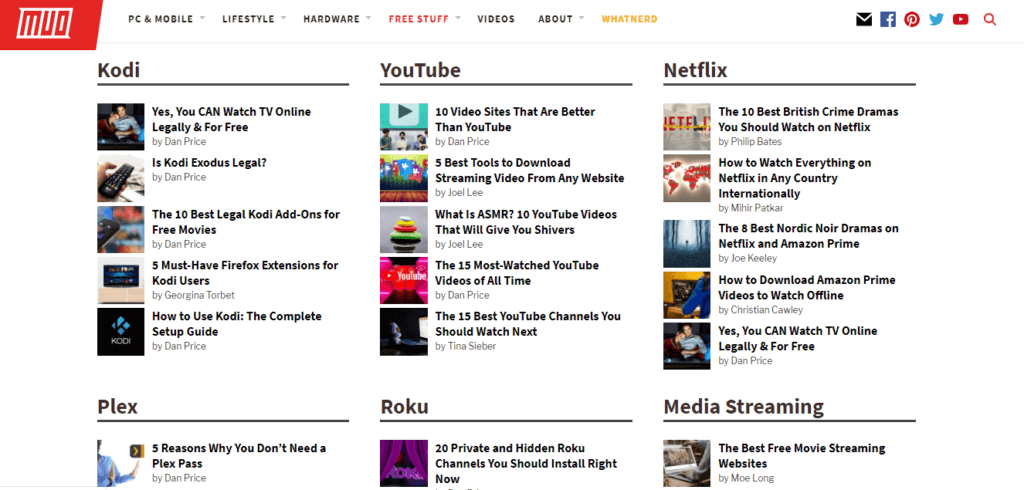Click author 'by Tina Sieber'
Image resolution: width=1024 pixels, height=490 pixels.
pyautogui.click(x=466, y=346)
